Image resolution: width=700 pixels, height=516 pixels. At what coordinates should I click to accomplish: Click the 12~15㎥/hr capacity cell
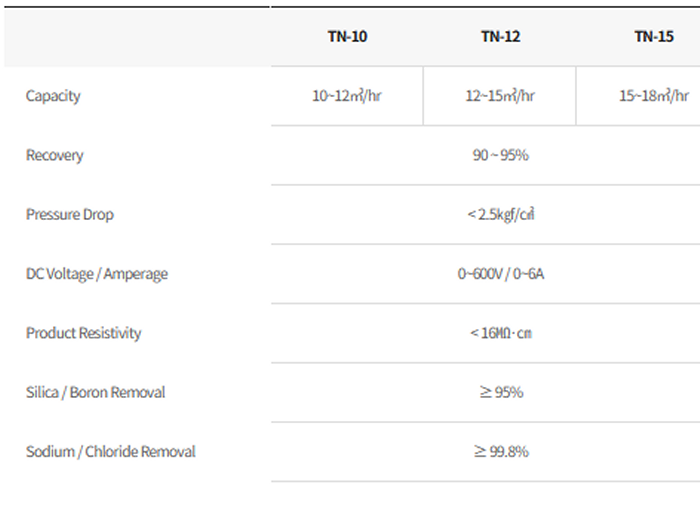point(500,96)
